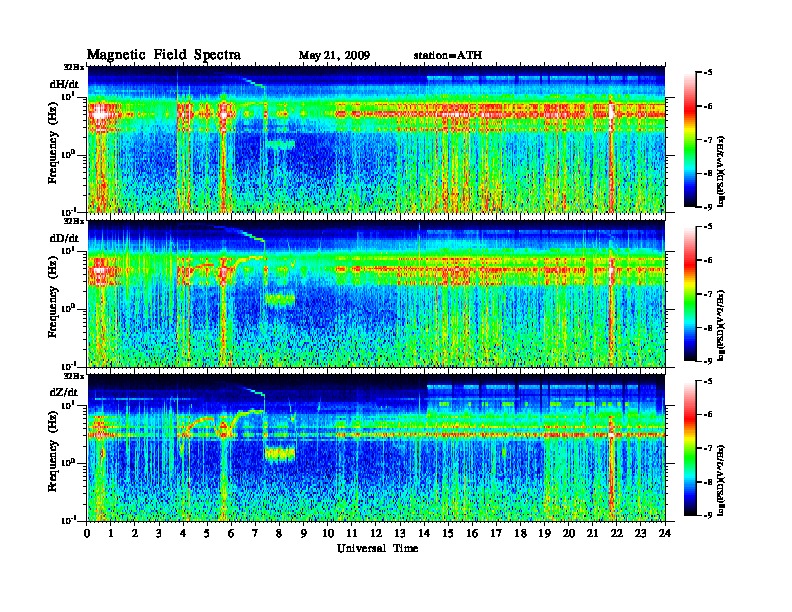Click the 'station=ATH' label
792x612 pixels.
click(448, 56)
